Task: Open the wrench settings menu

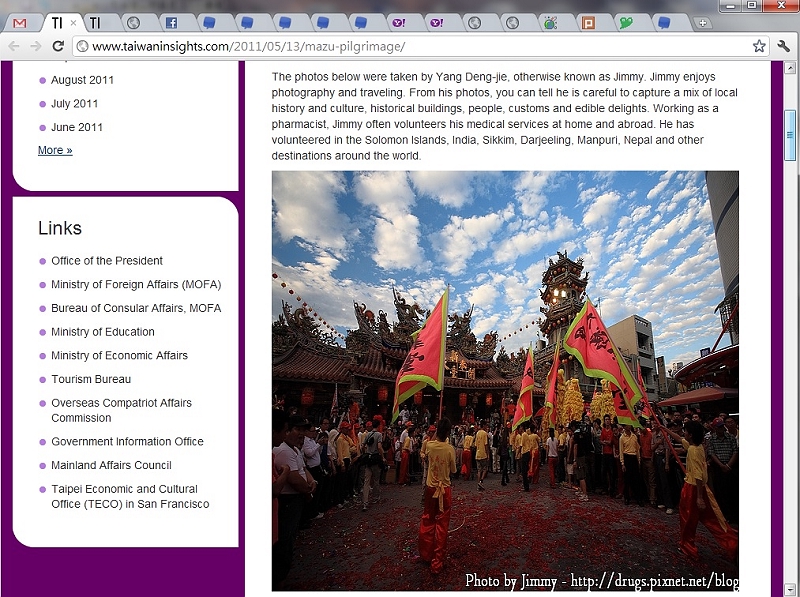Action: 784,46
